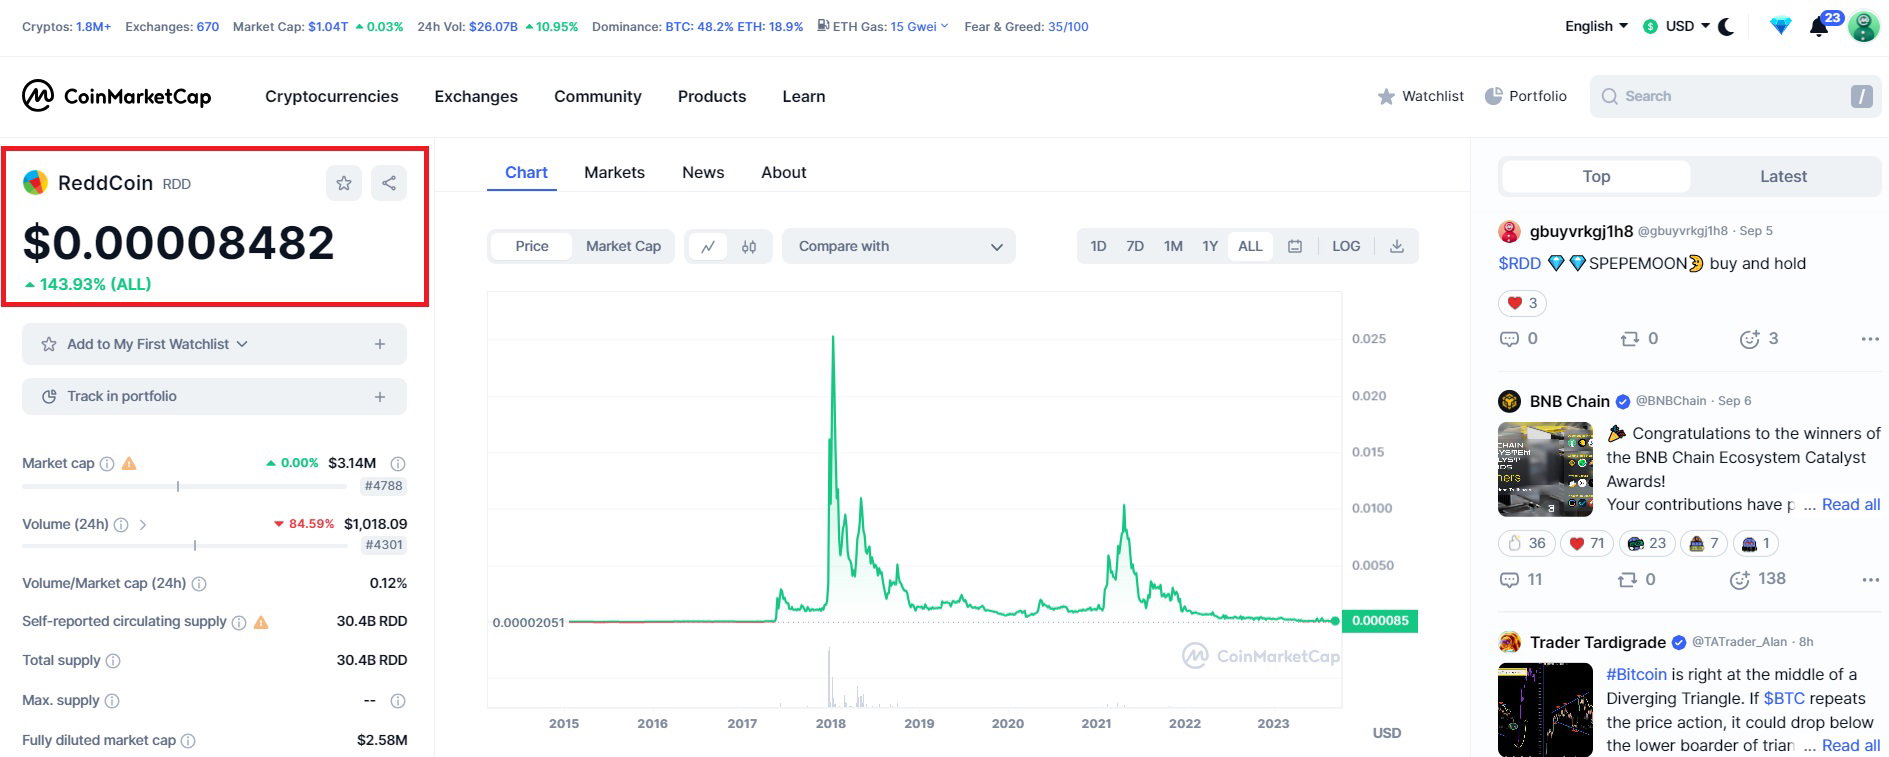Screen dimensions: 1889x757
Task: Click the heart reaction showing 71
Action: (x=1587, y=544)
